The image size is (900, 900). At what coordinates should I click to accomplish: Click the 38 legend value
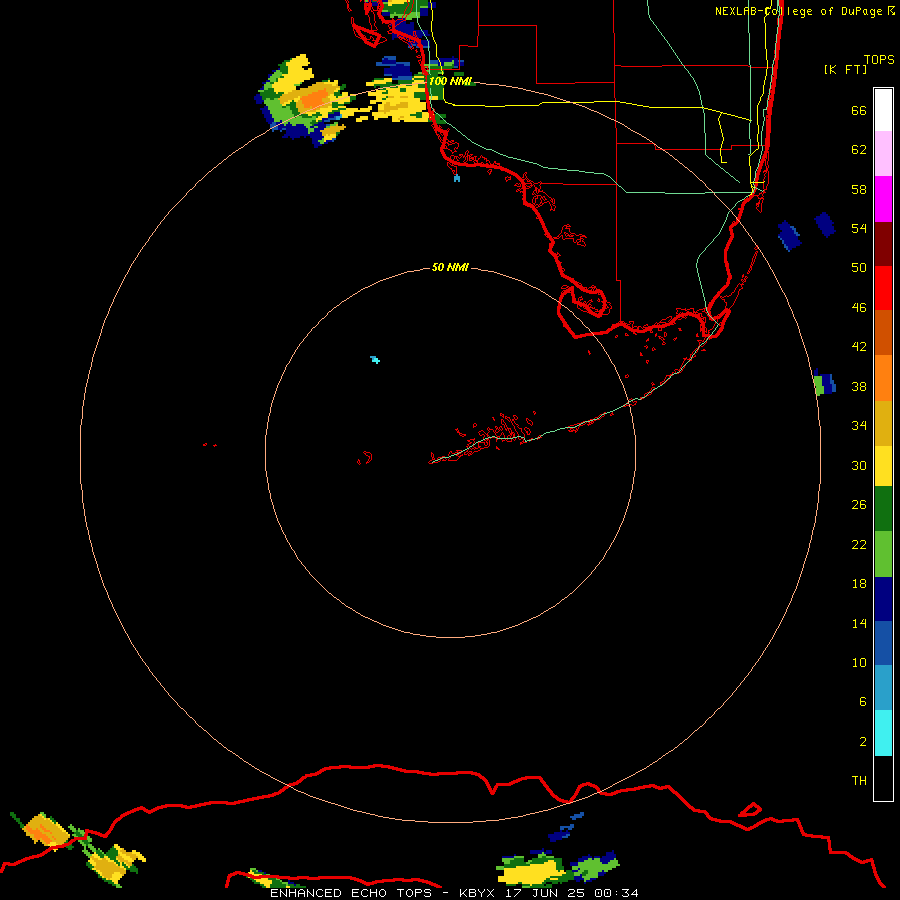tap(859, 386)
